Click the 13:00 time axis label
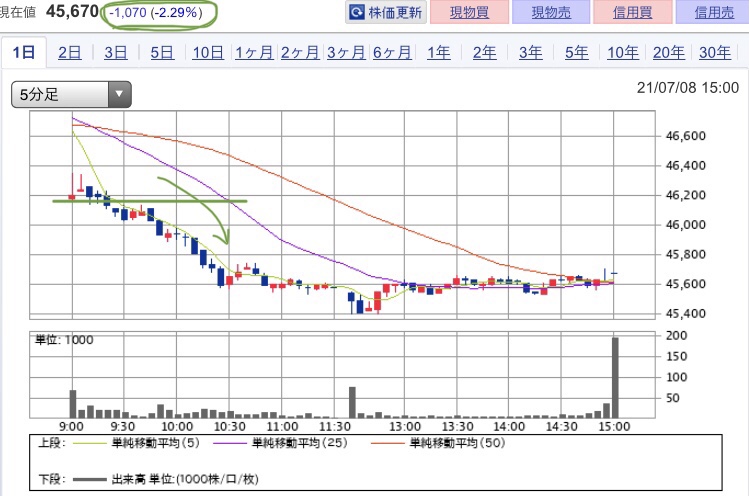This screenshot has width=749, height=496. tap(405, 426)
